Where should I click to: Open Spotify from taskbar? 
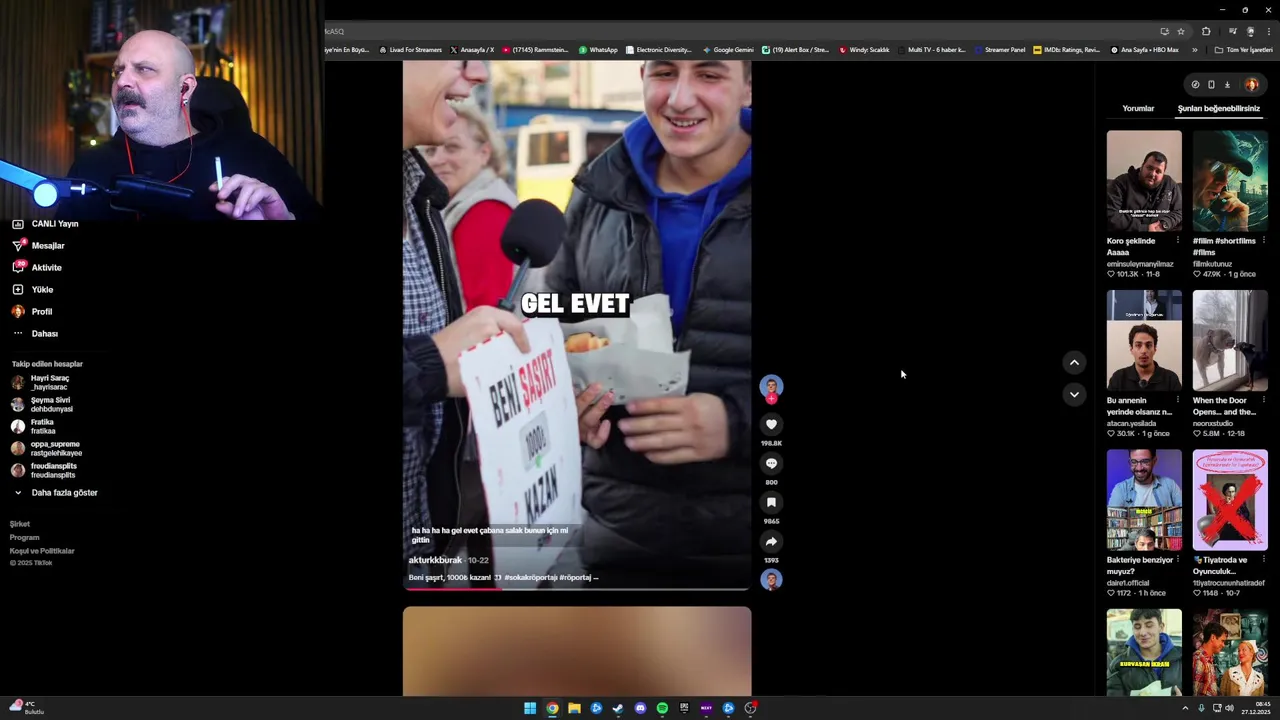click(662, 708)
